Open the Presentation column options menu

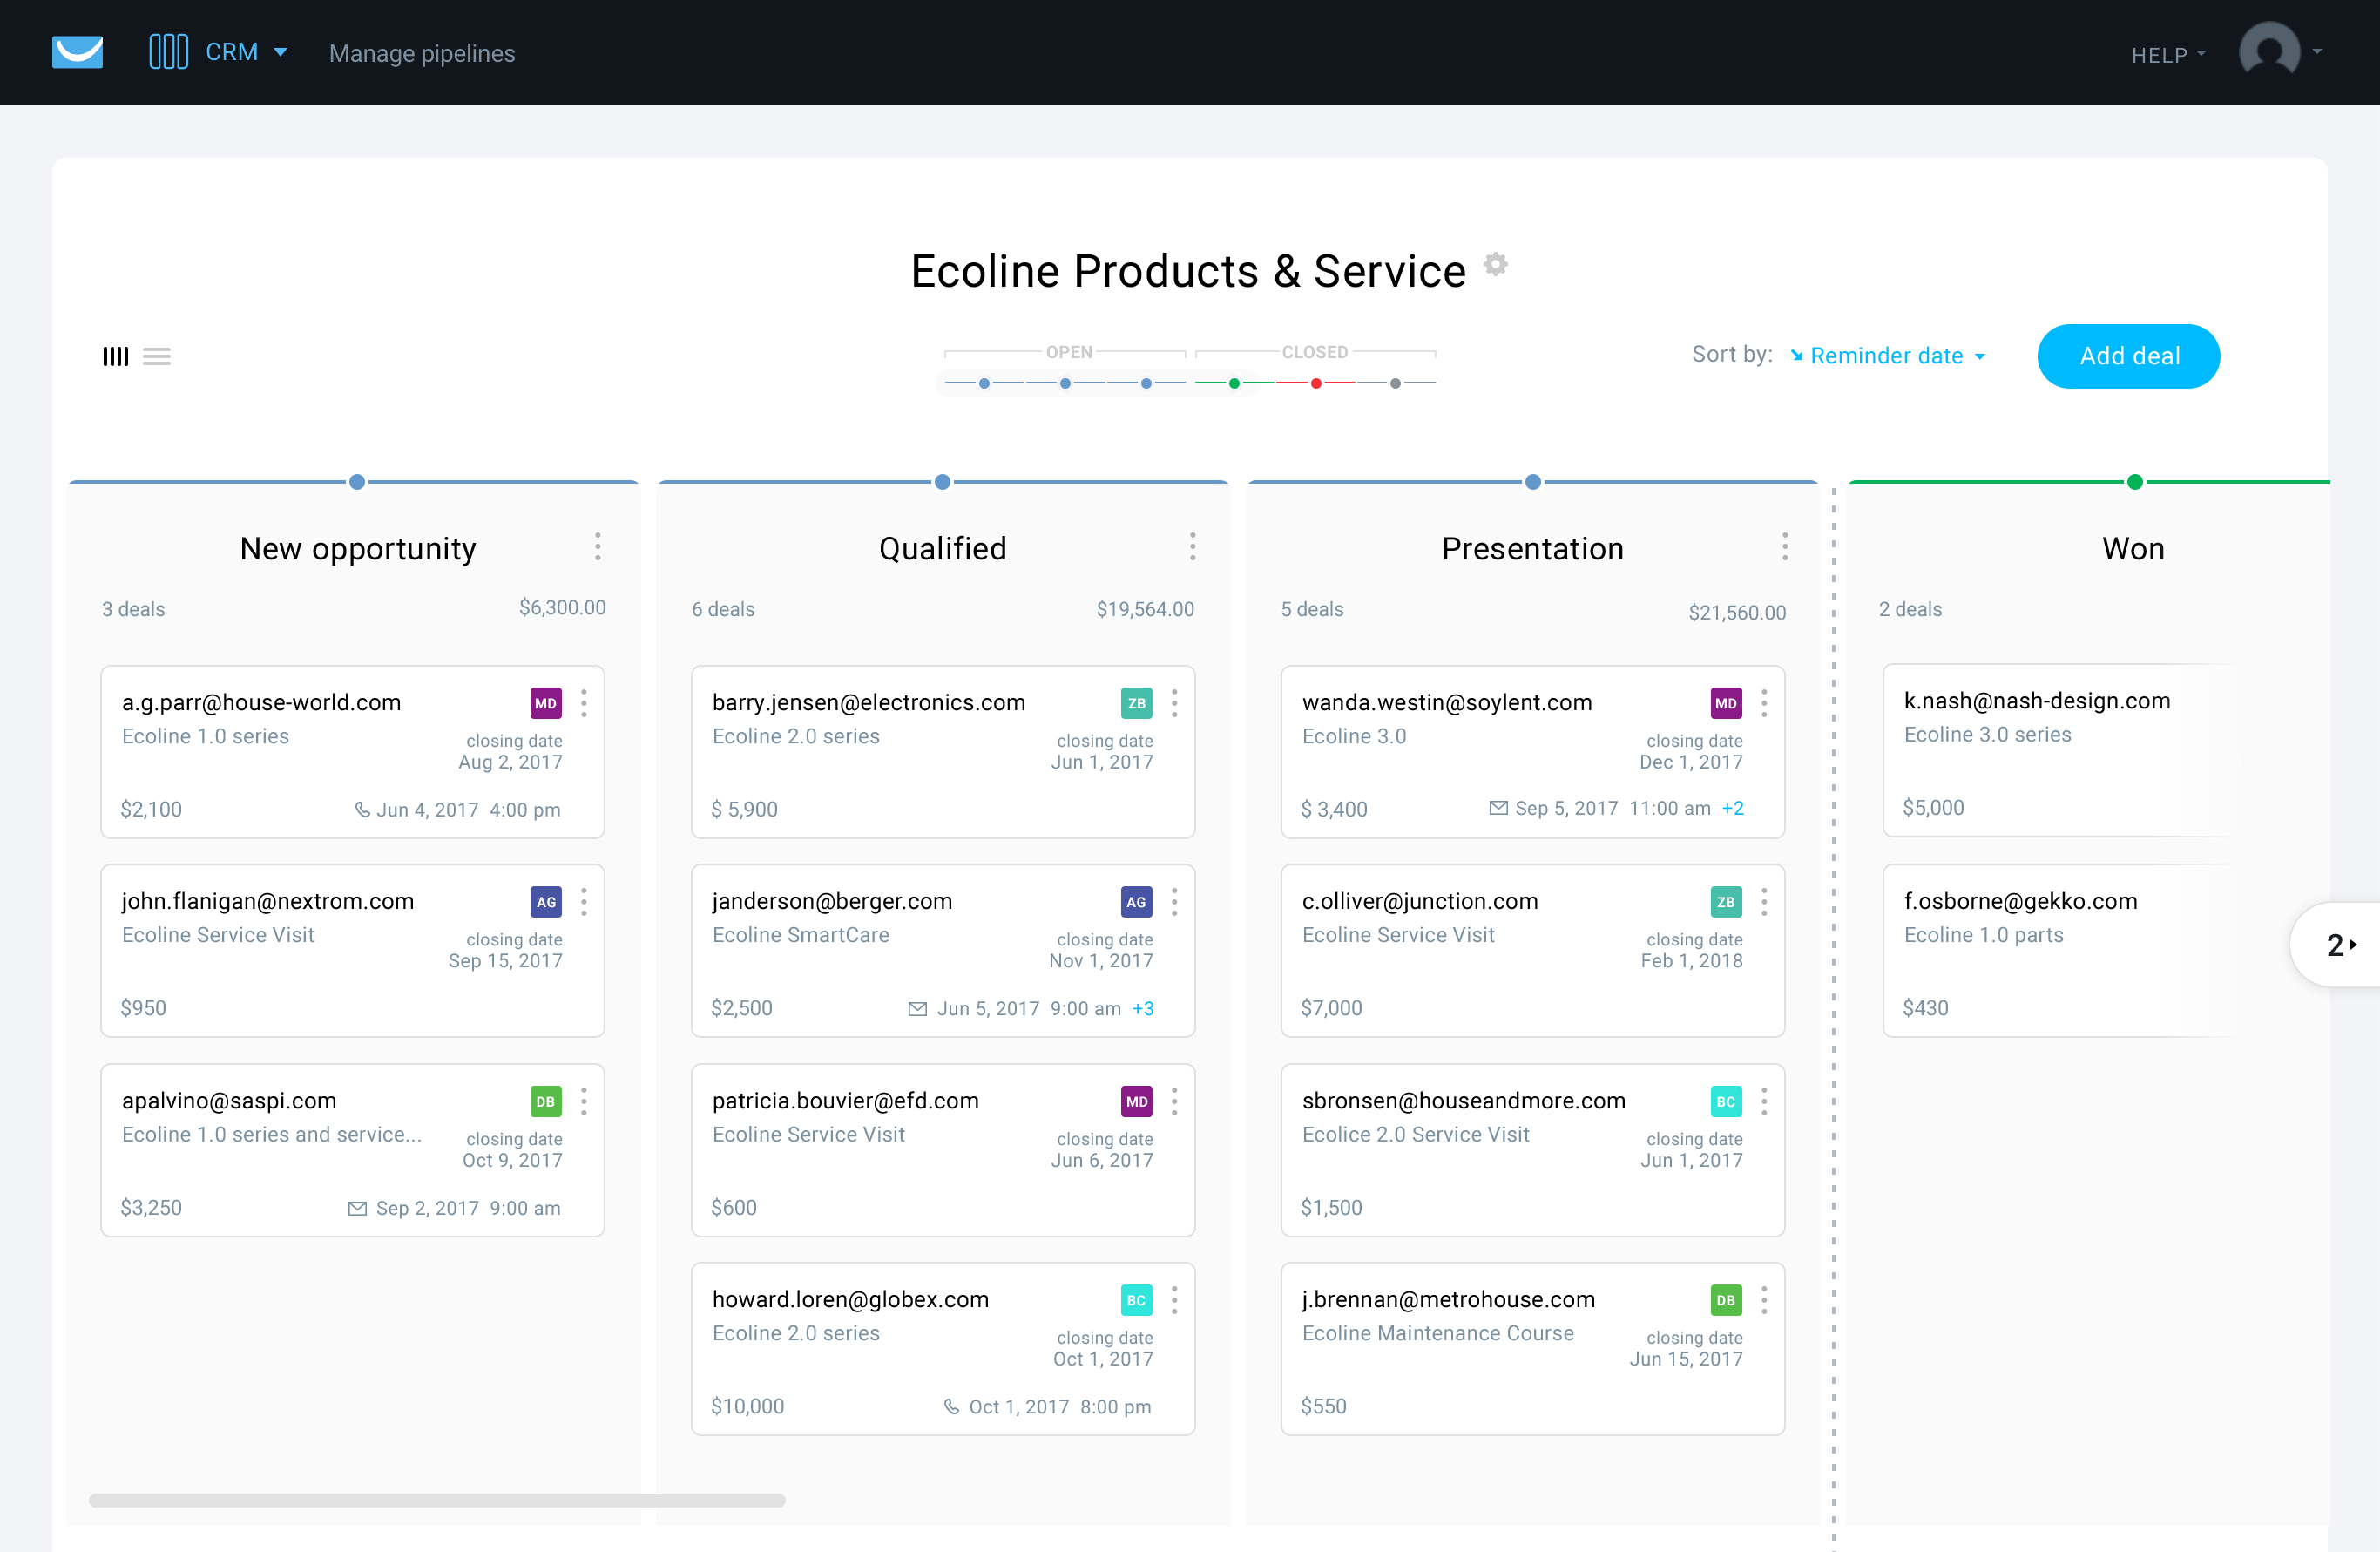(1784, 546)
